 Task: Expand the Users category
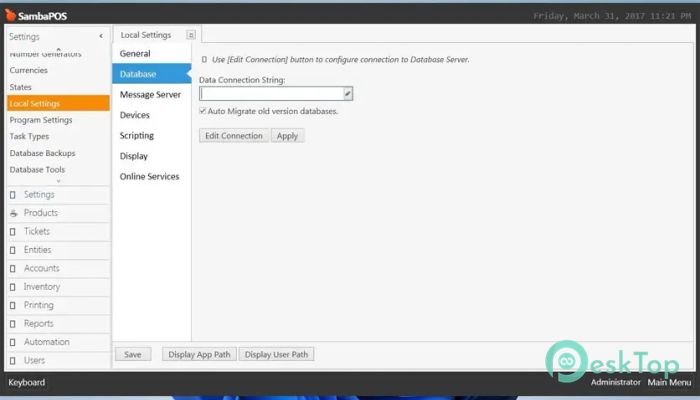pos(58,360)
